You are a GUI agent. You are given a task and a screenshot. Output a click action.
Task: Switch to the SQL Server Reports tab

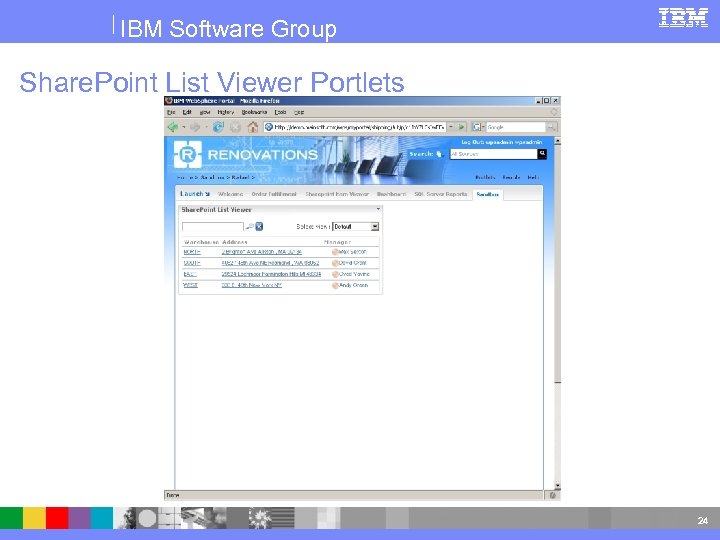[441, 194]
